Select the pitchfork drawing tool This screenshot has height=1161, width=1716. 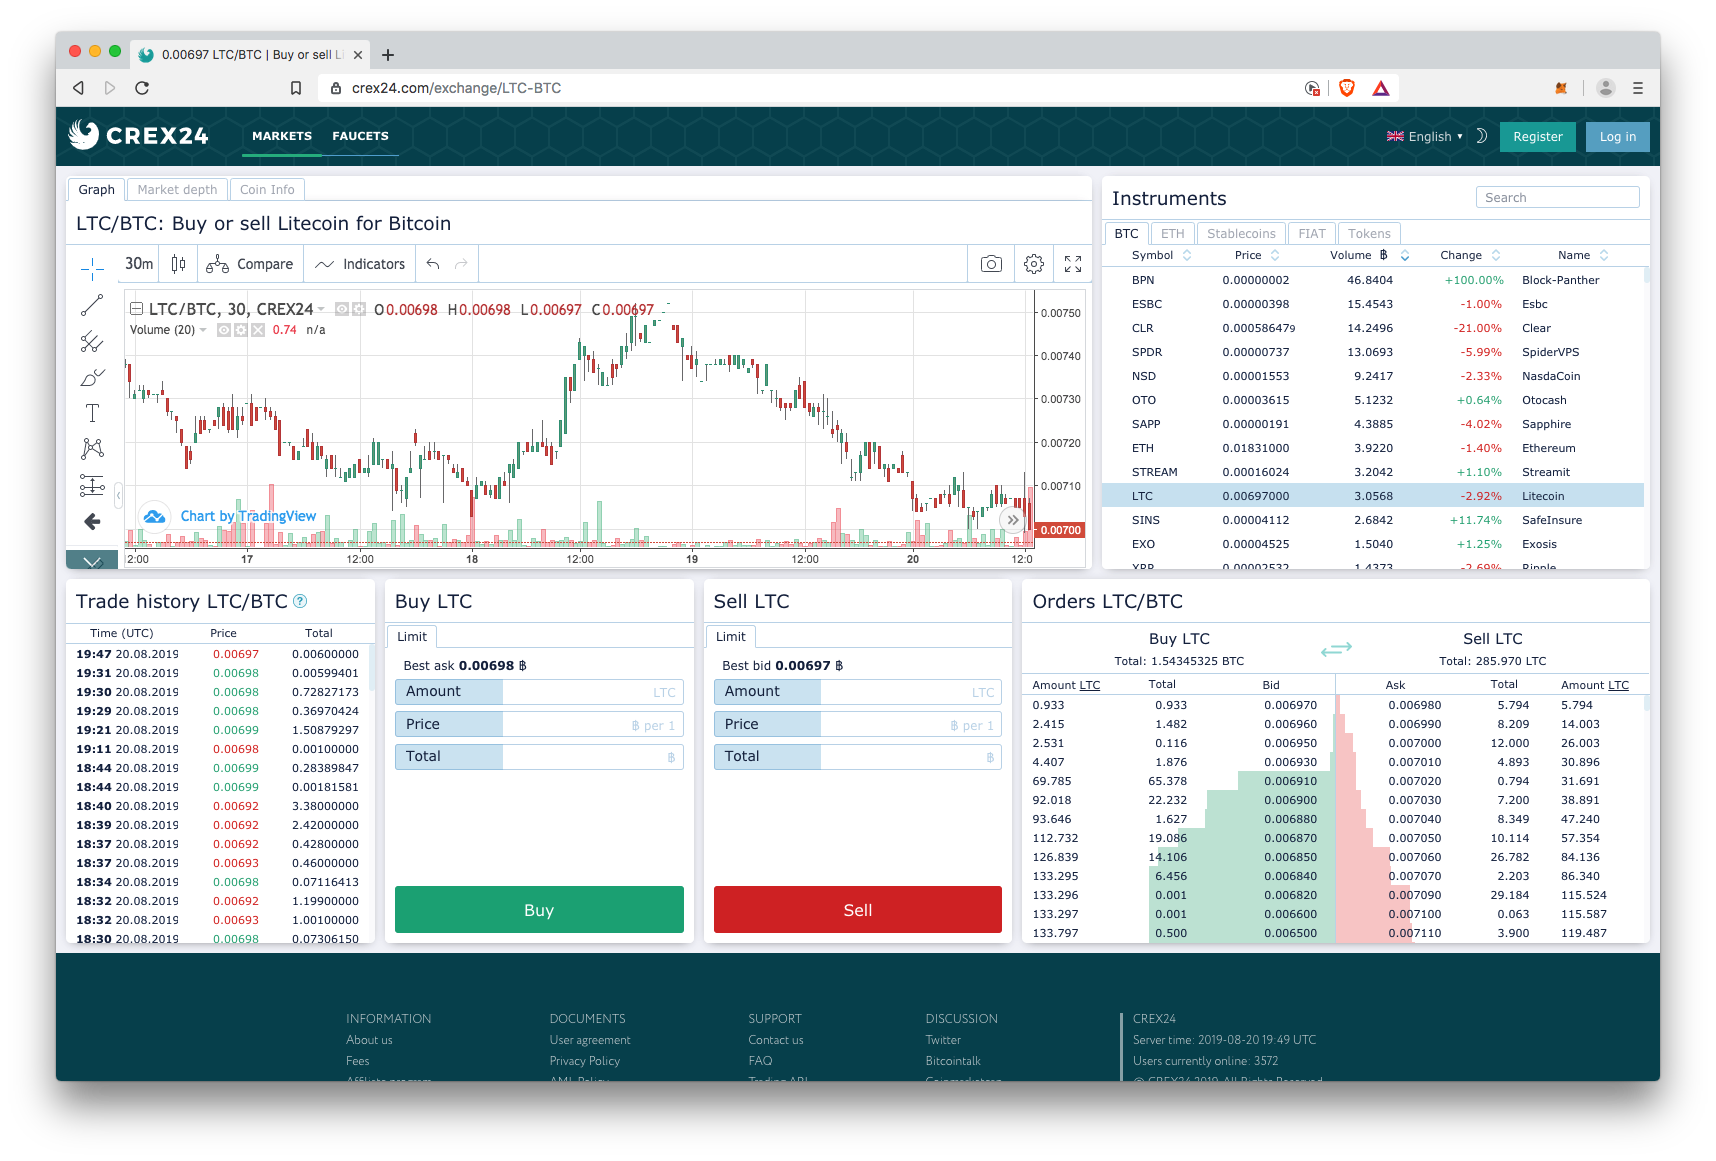tap(92, 342)
